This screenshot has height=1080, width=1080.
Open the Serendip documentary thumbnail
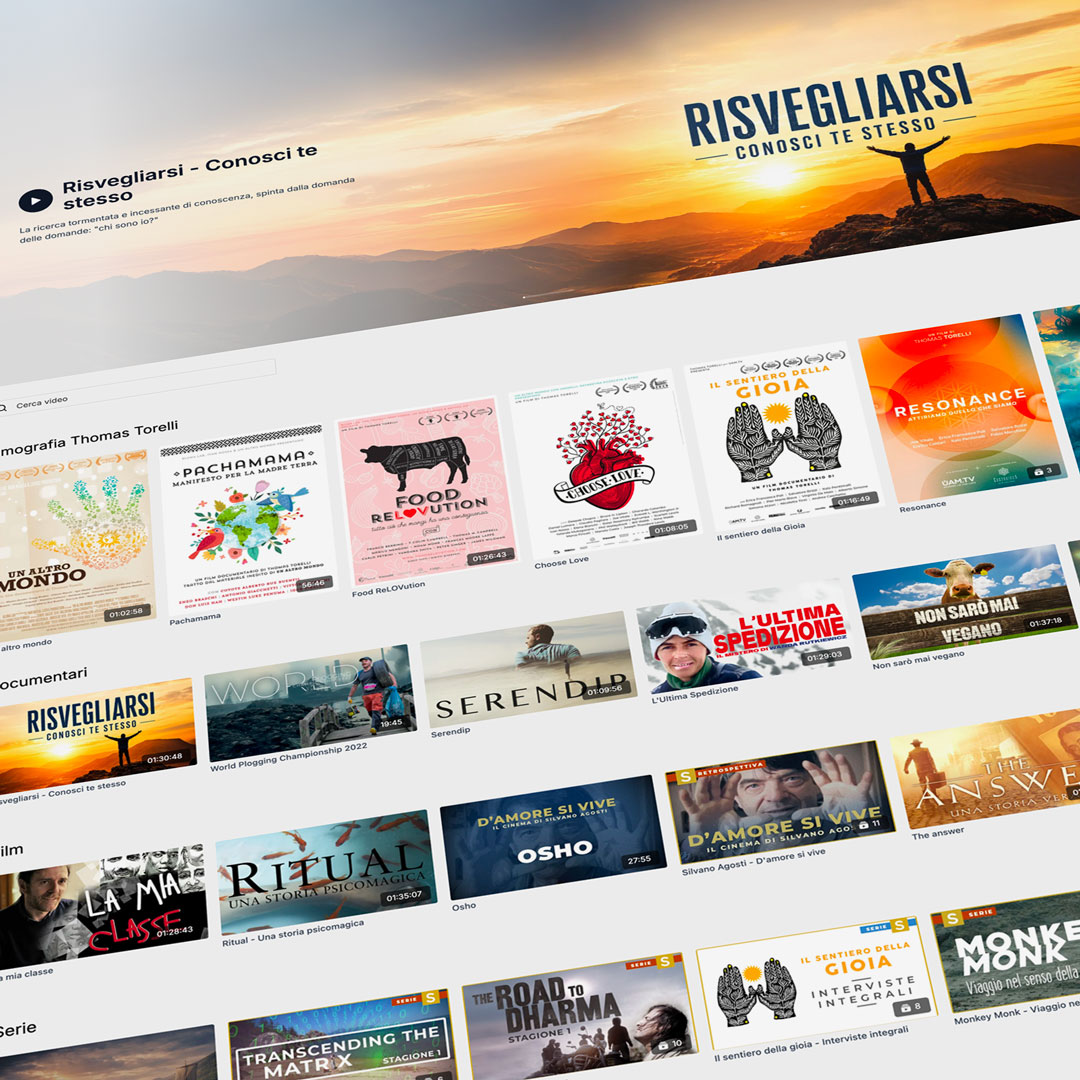(529, 669)
